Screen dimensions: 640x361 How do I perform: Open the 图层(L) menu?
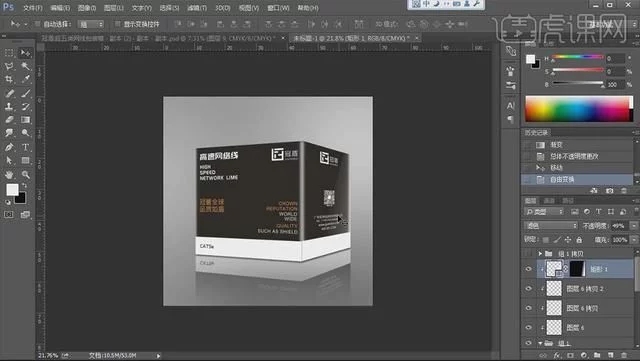114,8
